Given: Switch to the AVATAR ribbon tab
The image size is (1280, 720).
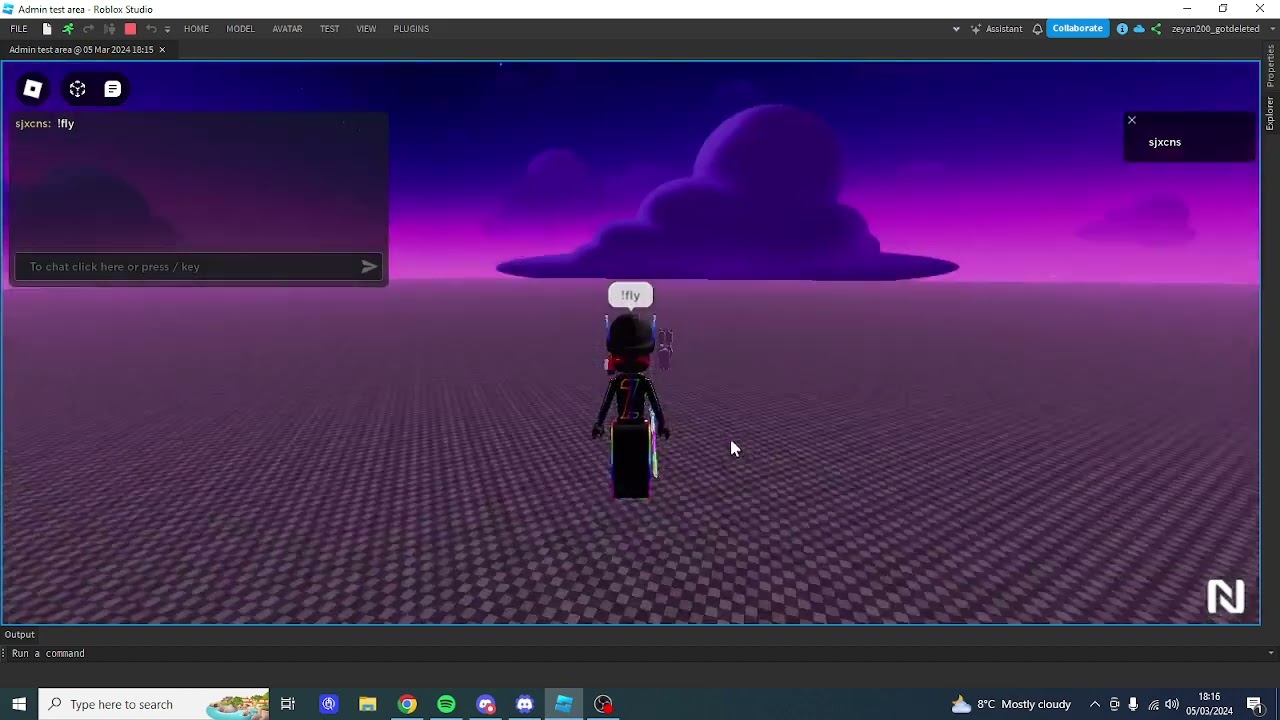Looking at the screenshot, I should (x=287, y=29).
